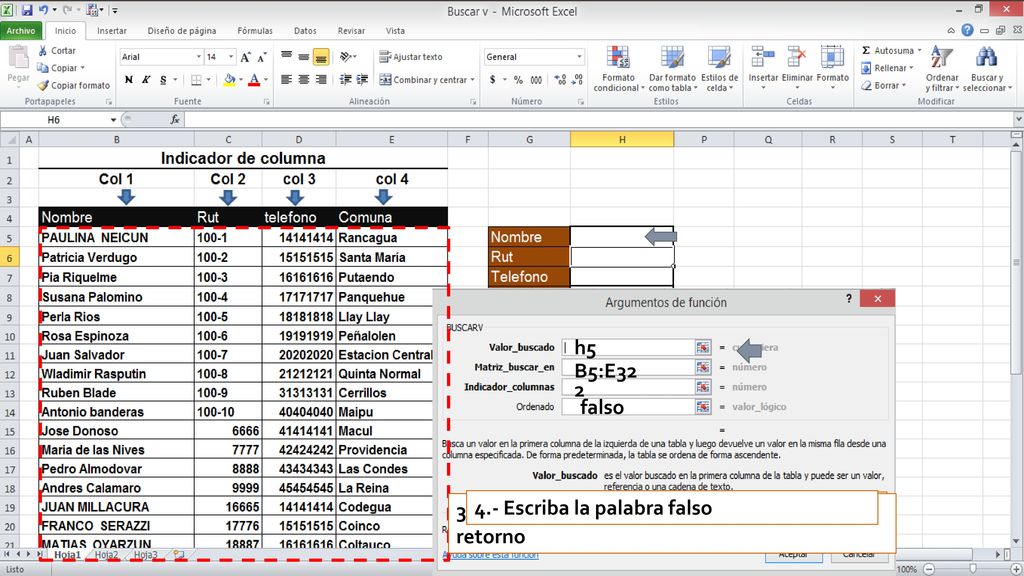Toggle bold N formatting

(x=129, y=80)
